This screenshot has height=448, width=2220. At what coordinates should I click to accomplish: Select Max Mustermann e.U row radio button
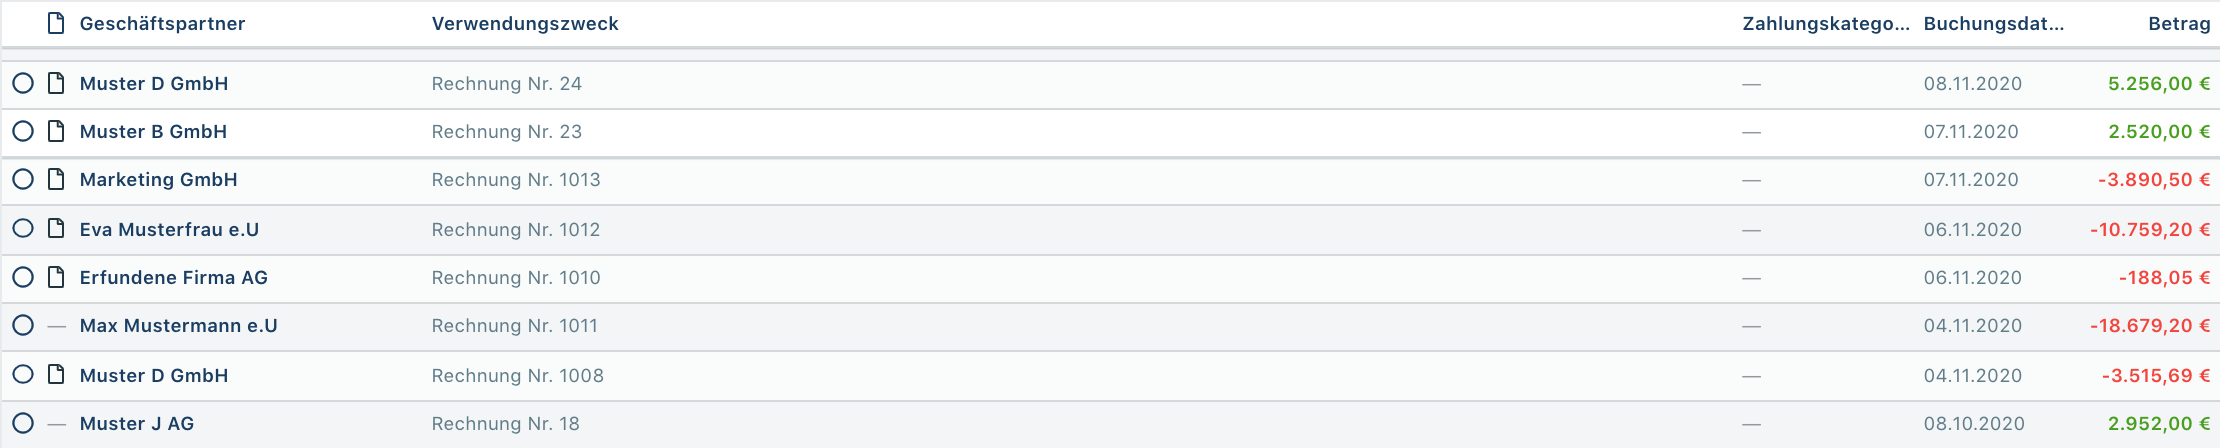pos(23,325)
